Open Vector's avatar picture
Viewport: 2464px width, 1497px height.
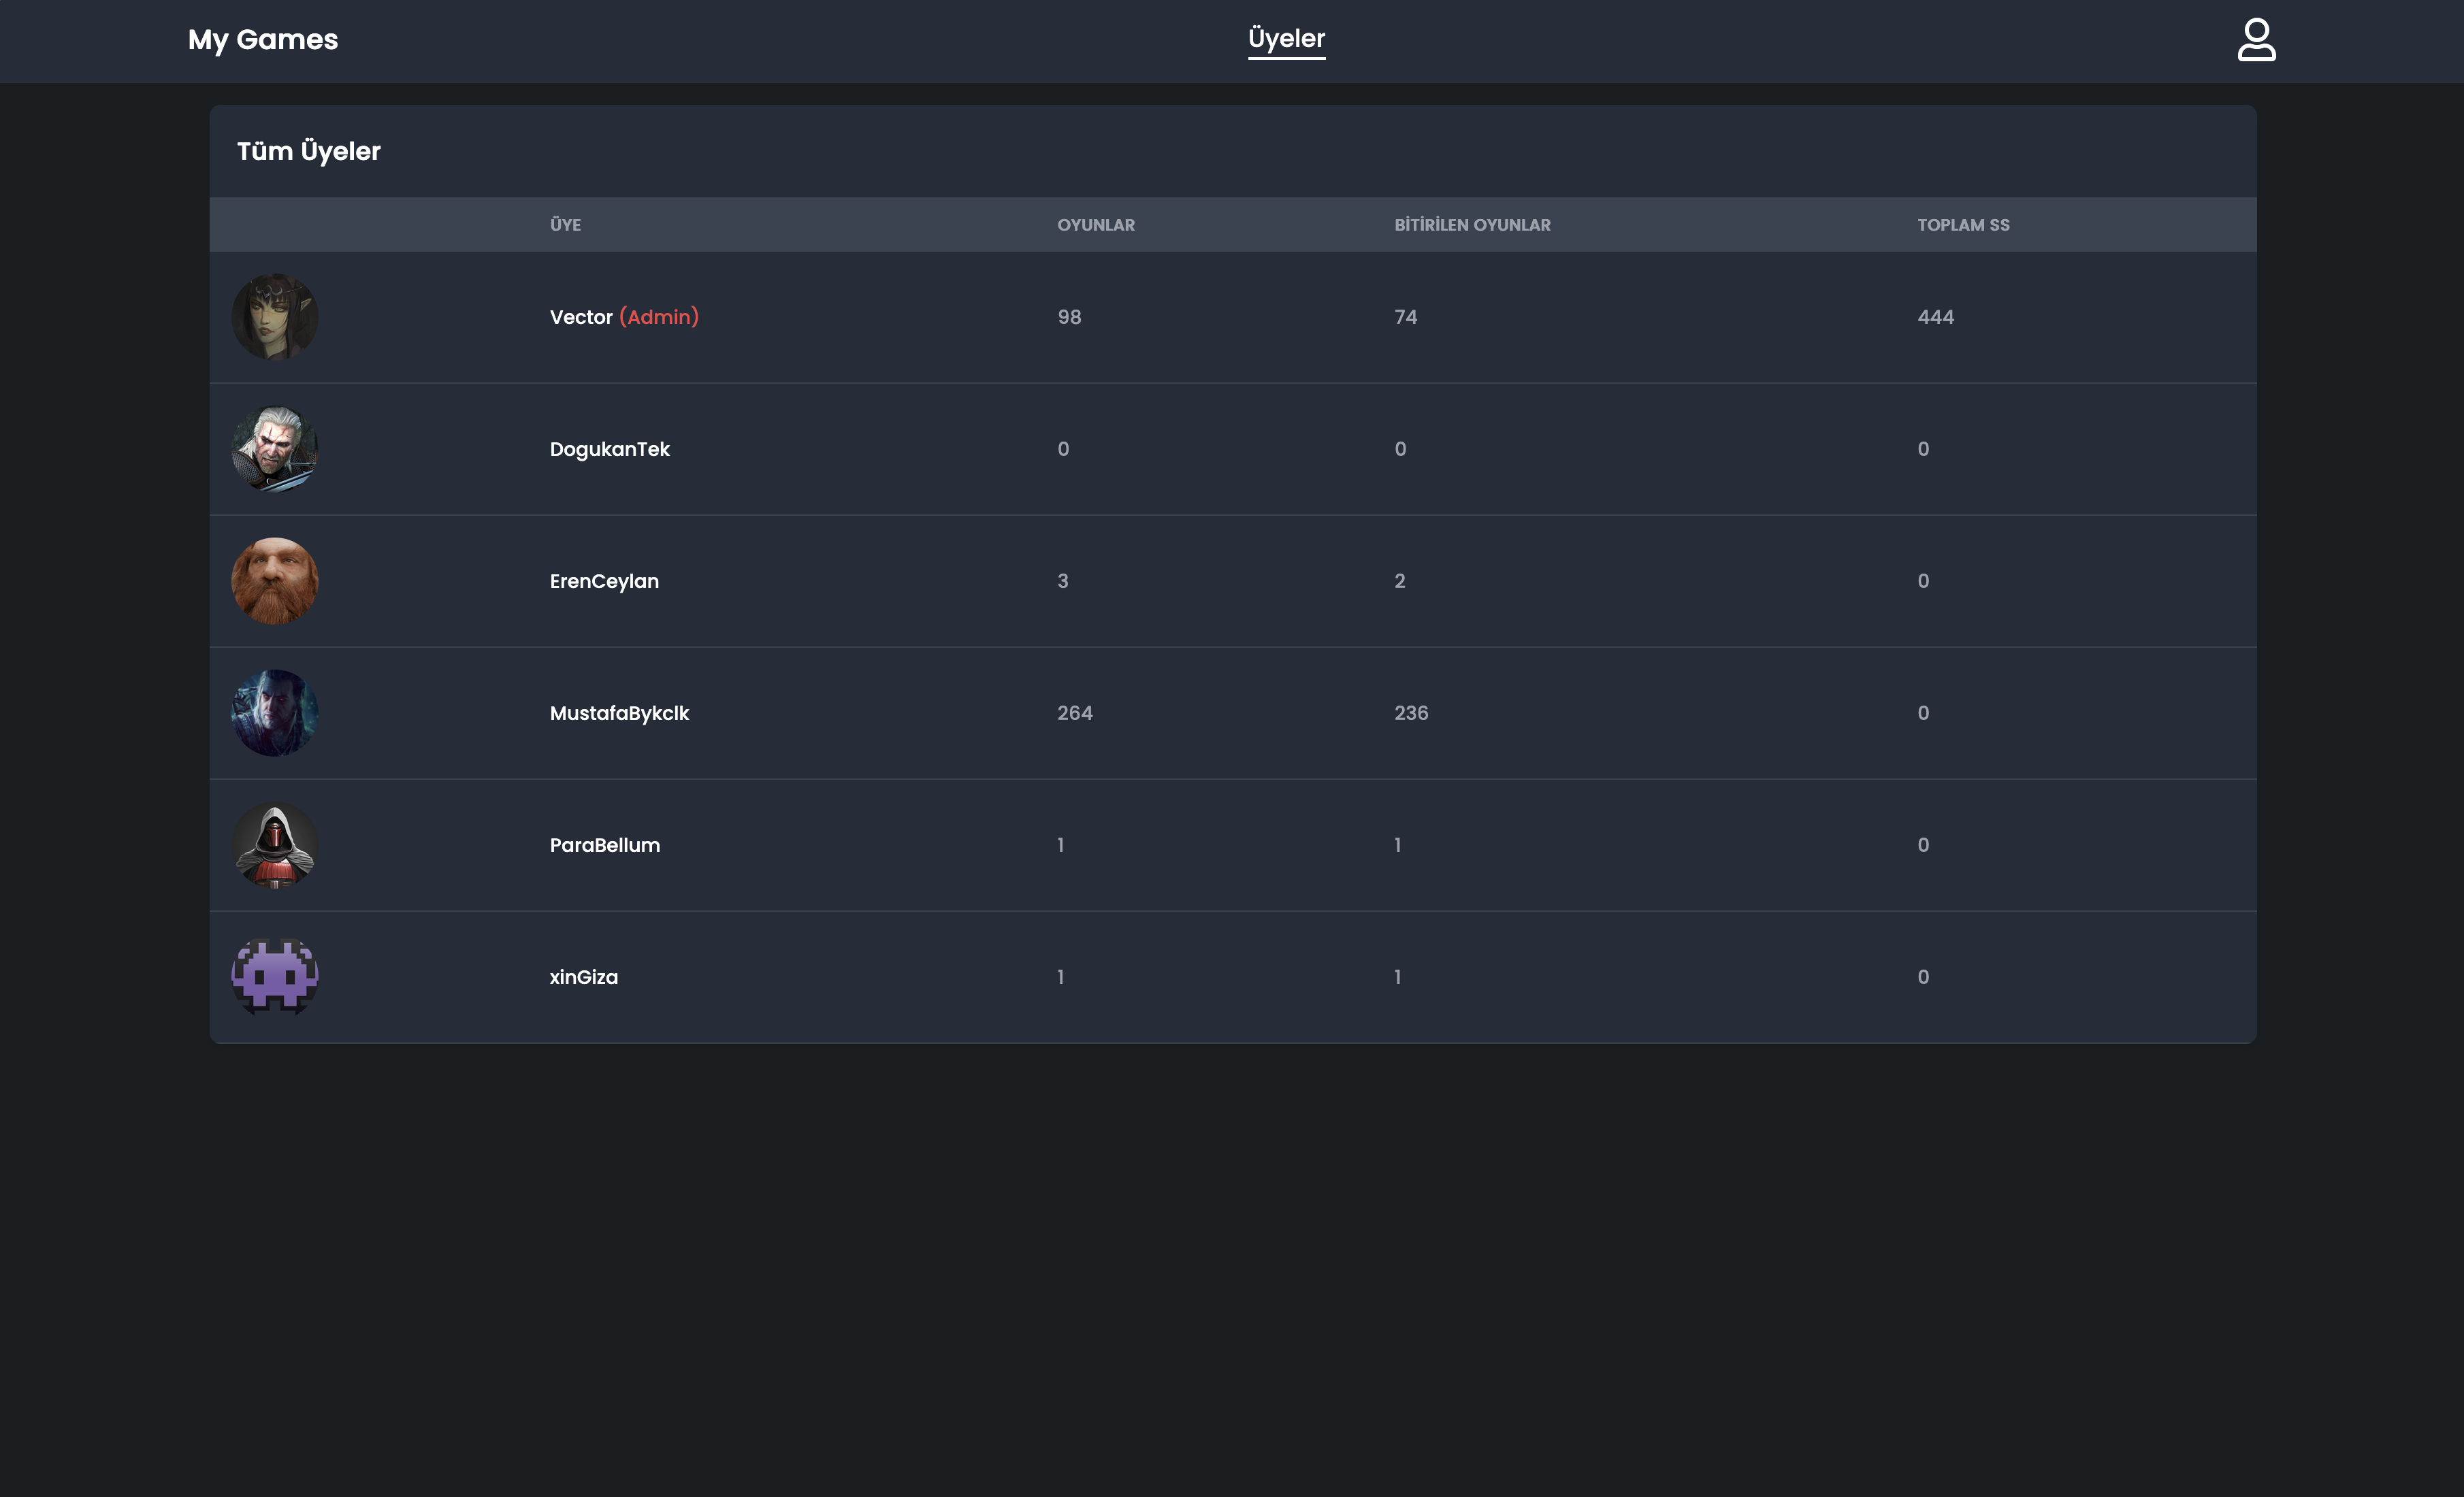[275, 317]
